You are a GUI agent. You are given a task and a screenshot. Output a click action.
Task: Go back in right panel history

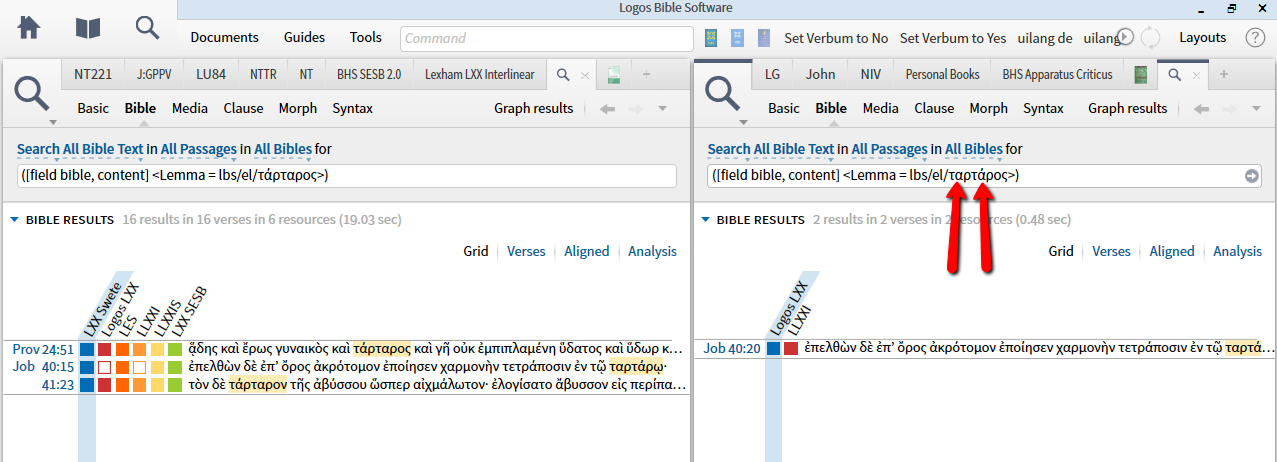click(x=1201, y=108)
